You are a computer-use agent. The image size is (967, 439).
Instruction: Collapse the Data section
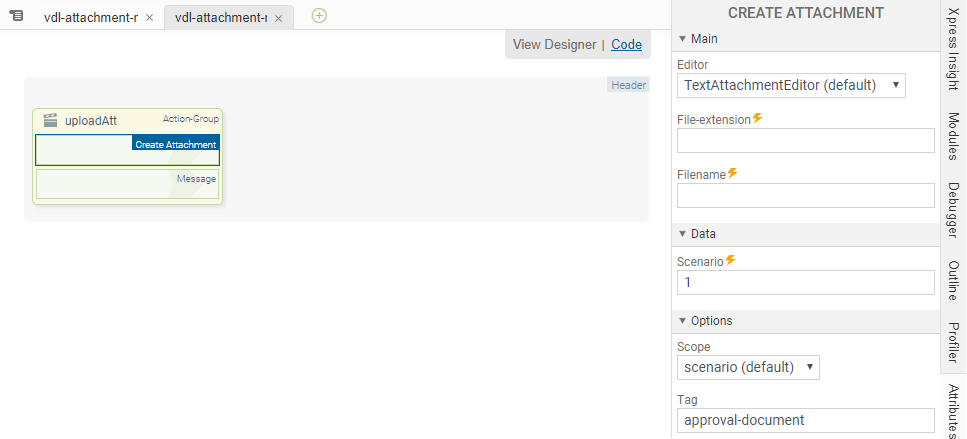click(x=683, y=234)
